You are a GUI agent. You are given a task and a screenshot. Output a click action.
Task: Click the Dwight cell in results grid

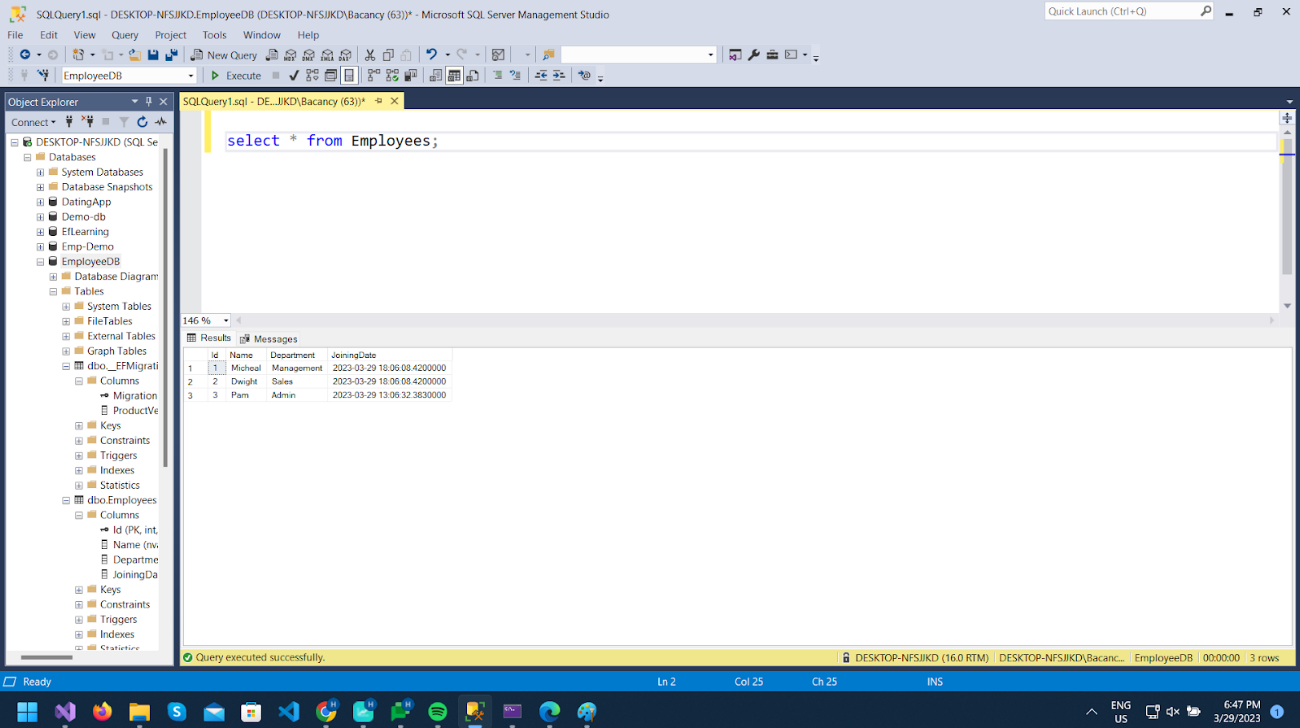pos(246,382)
